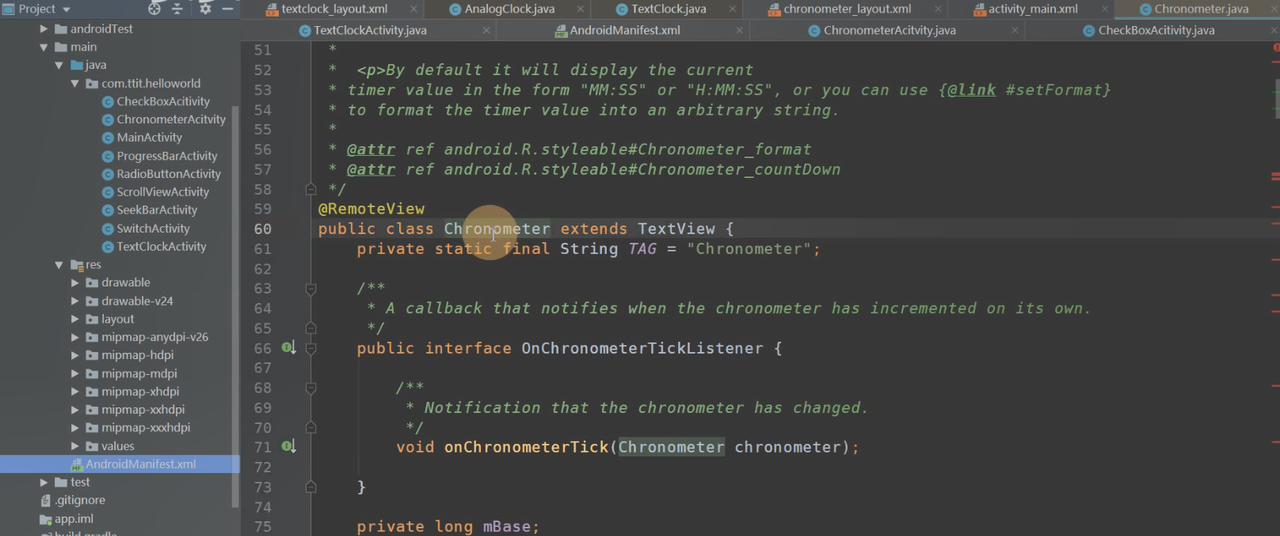The image size is (1280, 536).
Task: Open ChronometerAcitvity.java tab
Action: point(889,30)
